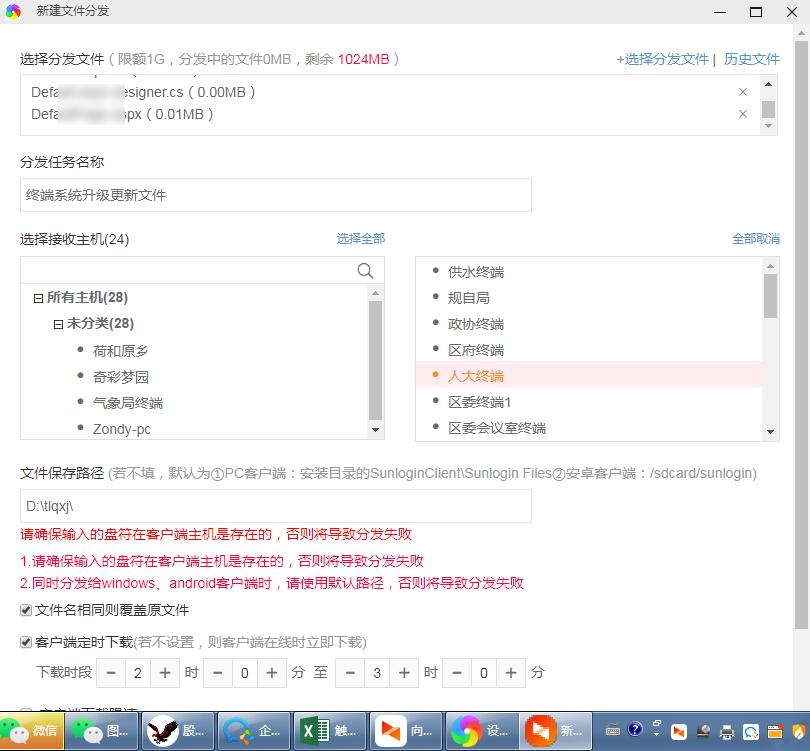This screenshot has height=751, width=810.
Task: Click host tree scrollbar down arrow
Action: 376,430
